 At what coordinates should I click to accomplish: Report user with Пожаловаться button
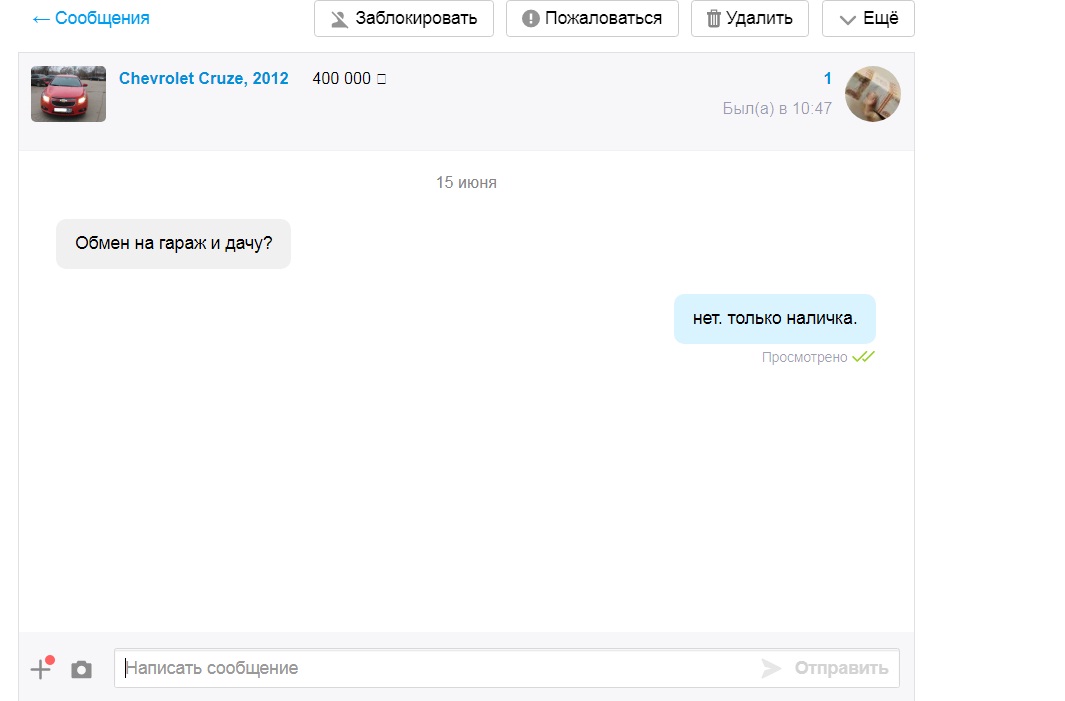592,18
